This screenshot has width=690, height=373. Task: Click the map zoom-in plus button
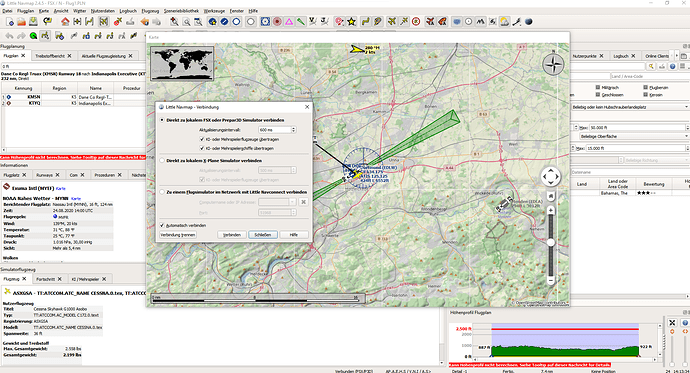point(551,211)
